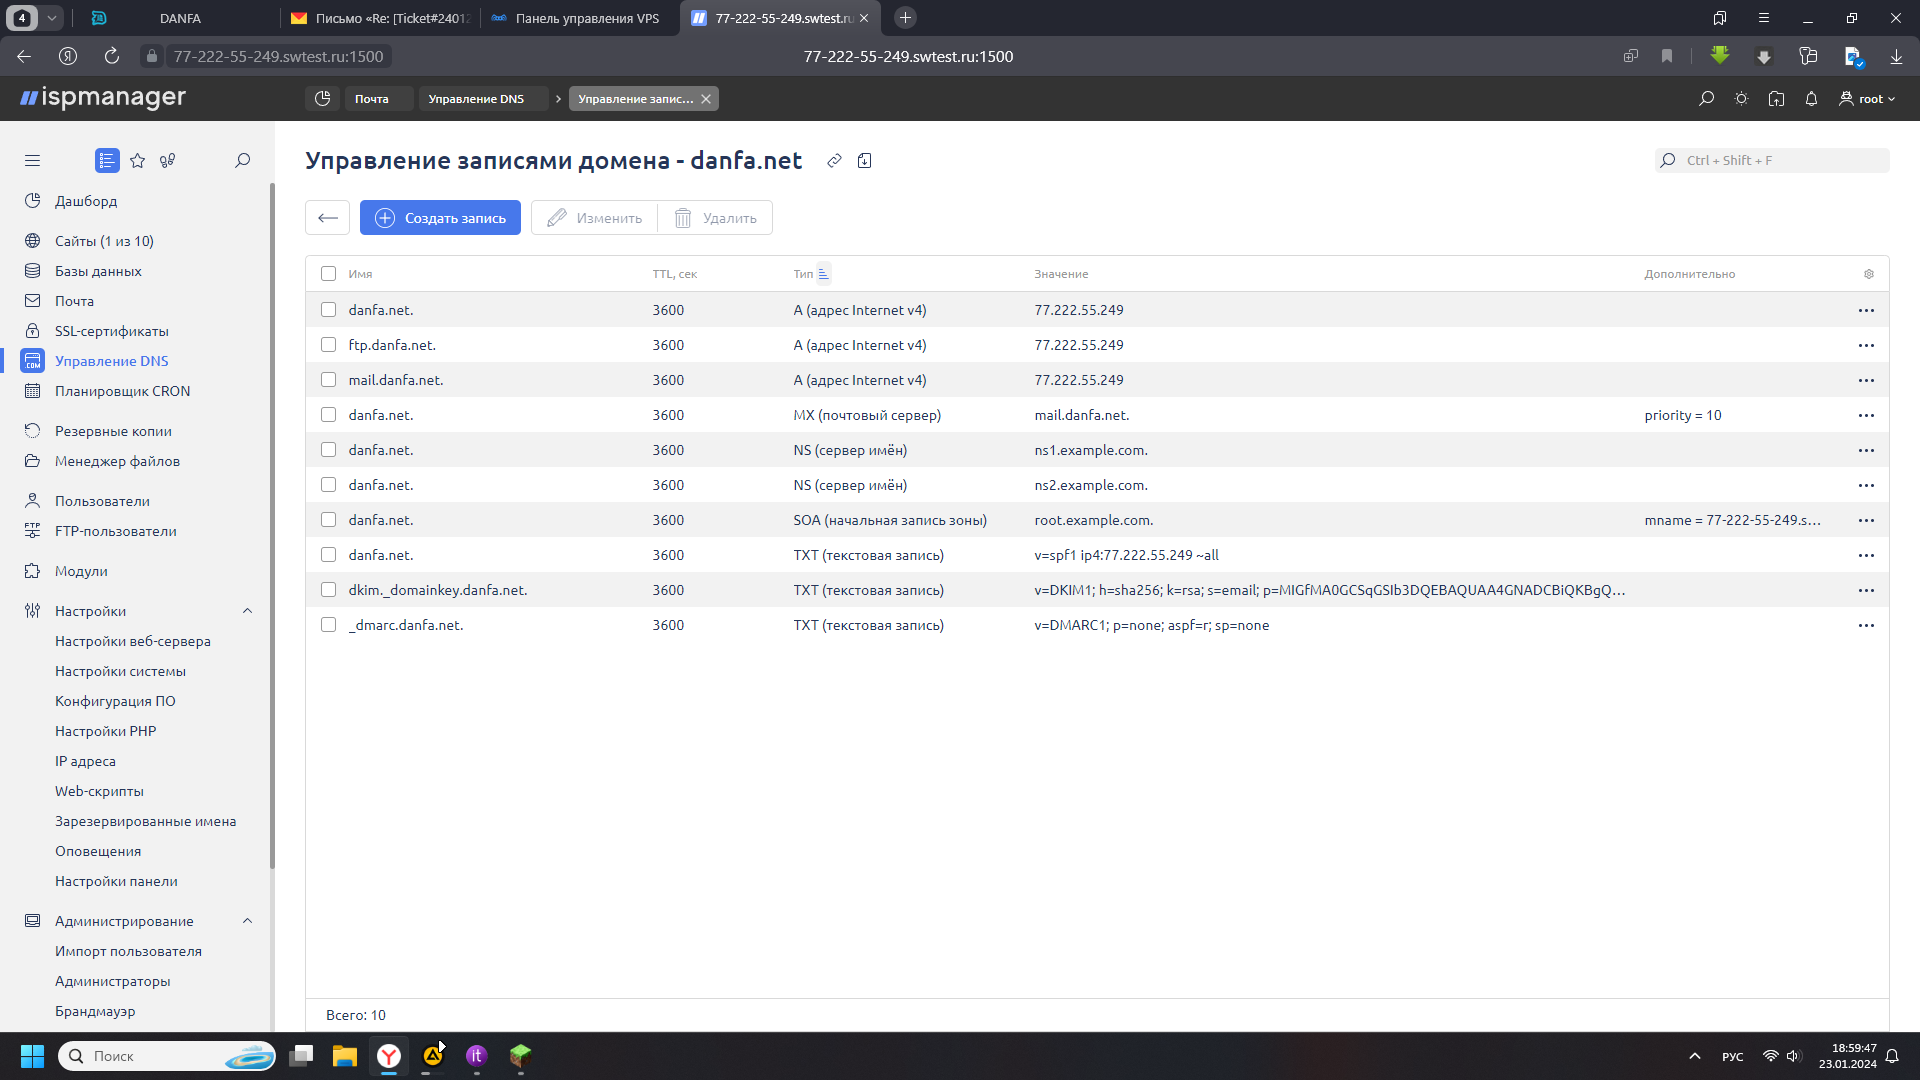Open row actions for MX record

[1866, 415]
